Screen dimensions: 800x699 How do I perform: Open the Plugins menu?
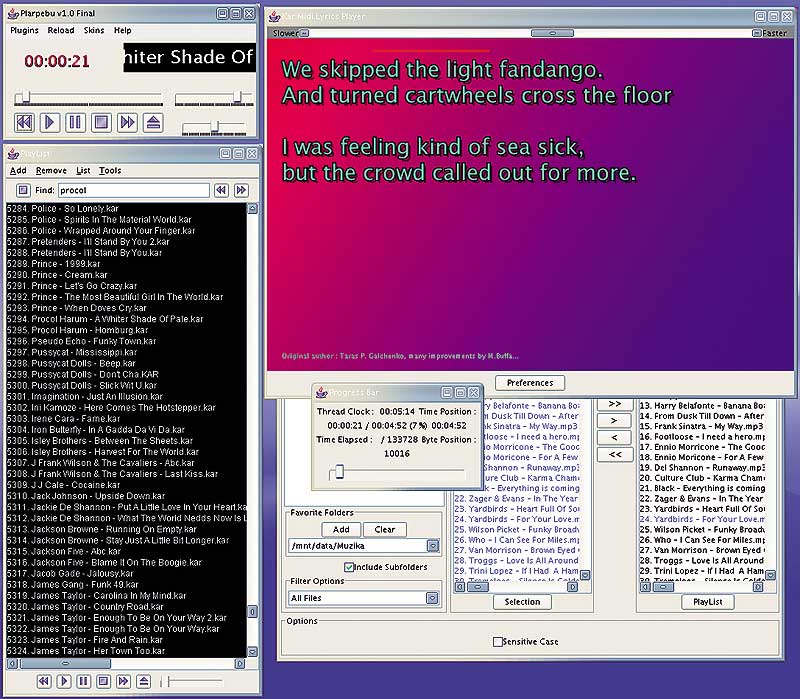24,31
